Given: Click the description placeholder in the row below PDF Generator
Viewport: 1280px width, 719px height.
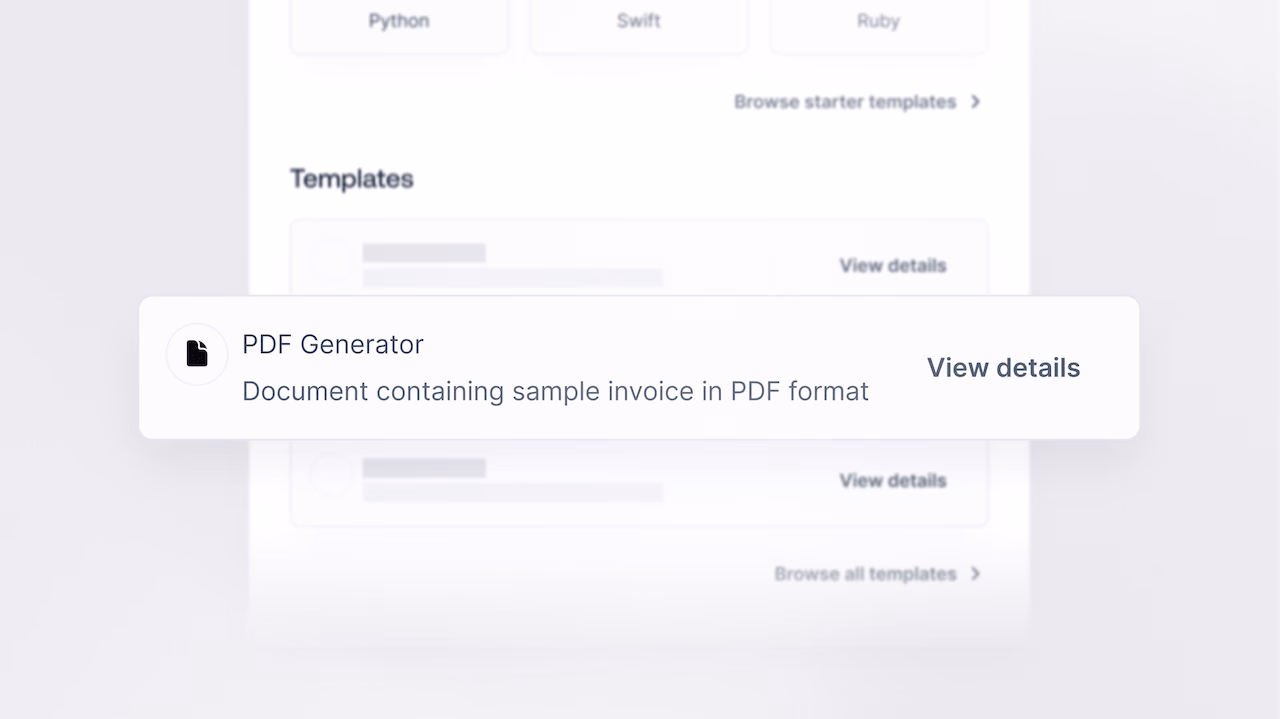Looking at the screenshot, I should coord(513,492).
